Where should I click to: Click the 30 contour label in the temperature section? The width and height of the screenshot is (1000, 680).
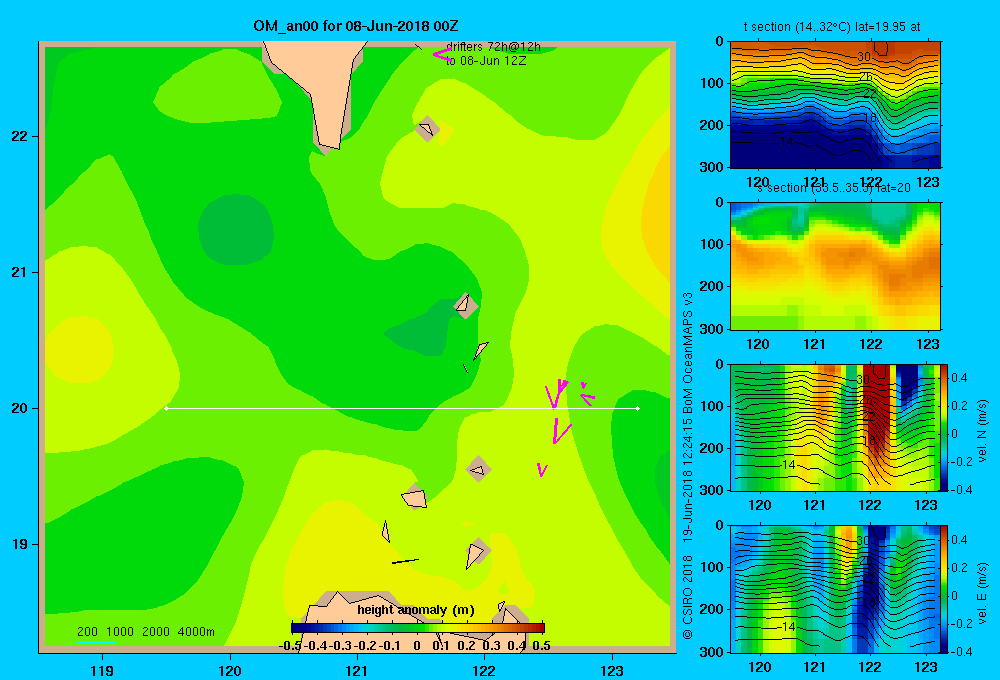tap(864, 56)
